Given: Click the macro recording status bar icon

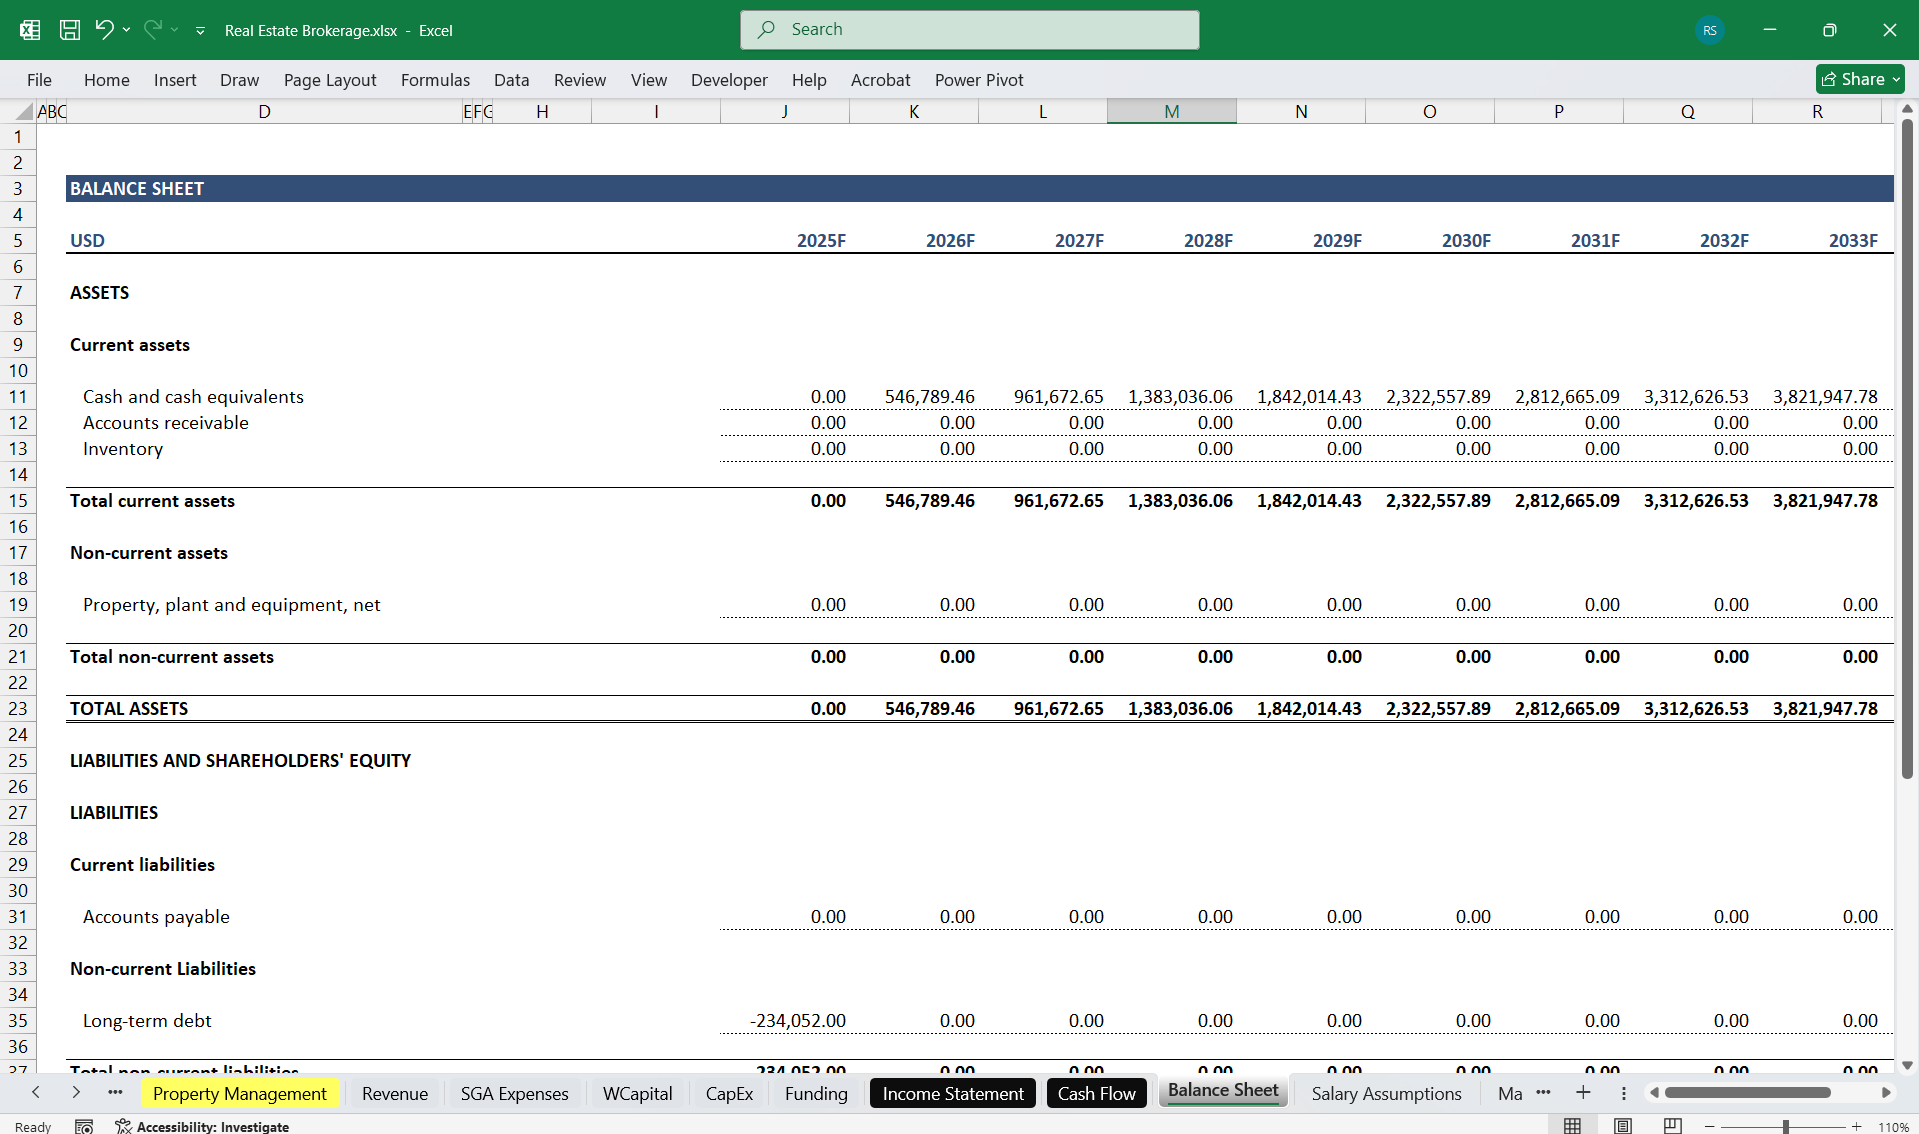Looking at the screenshot, I should [x=84, y=1126].
